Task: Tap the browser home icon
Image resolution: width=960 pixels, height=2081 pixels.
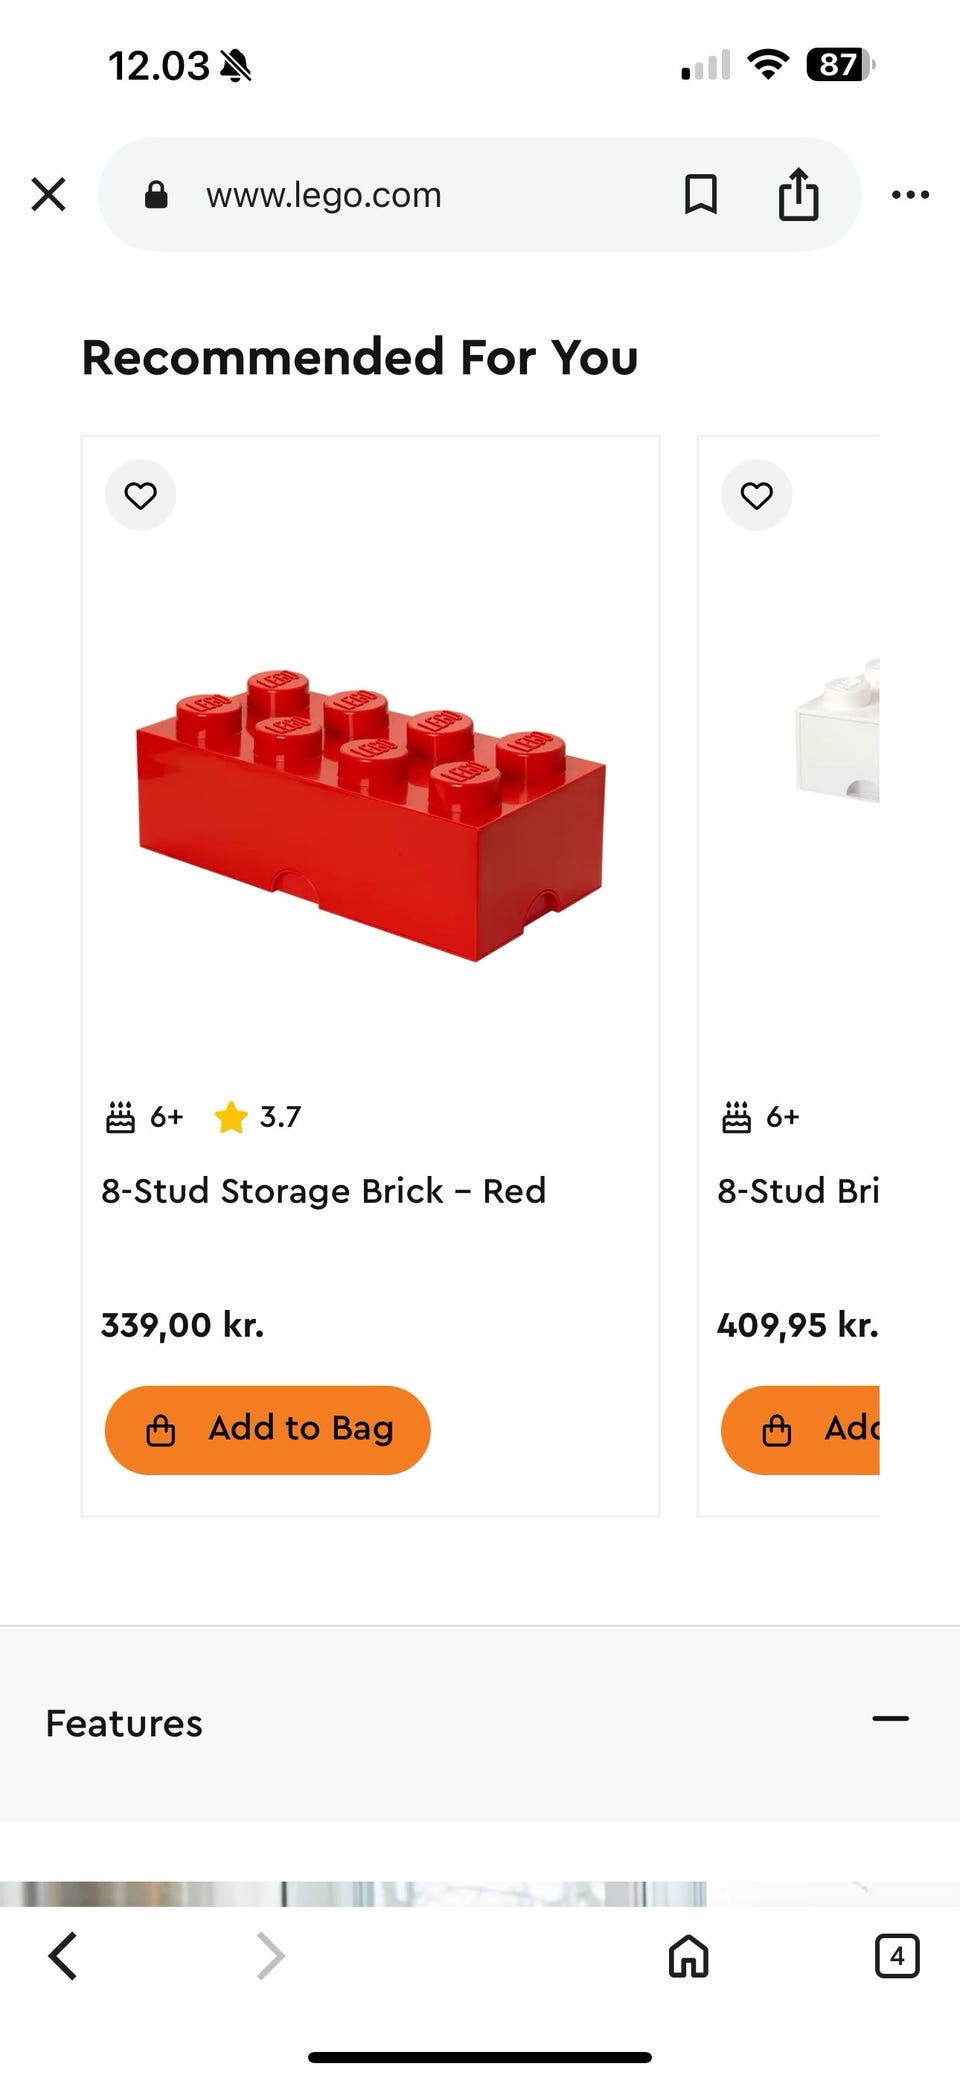Action: point(688,1955)
